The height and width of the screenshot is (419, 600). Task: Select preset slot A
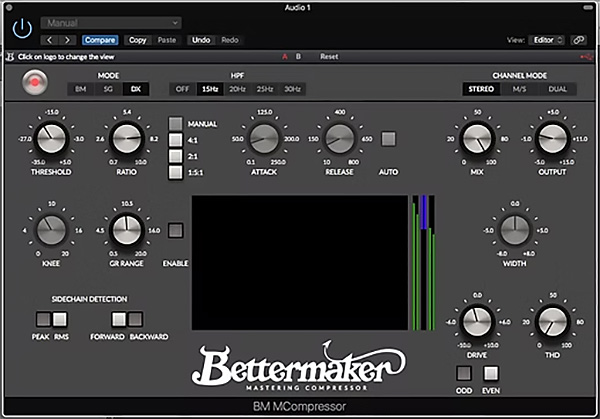285,57
